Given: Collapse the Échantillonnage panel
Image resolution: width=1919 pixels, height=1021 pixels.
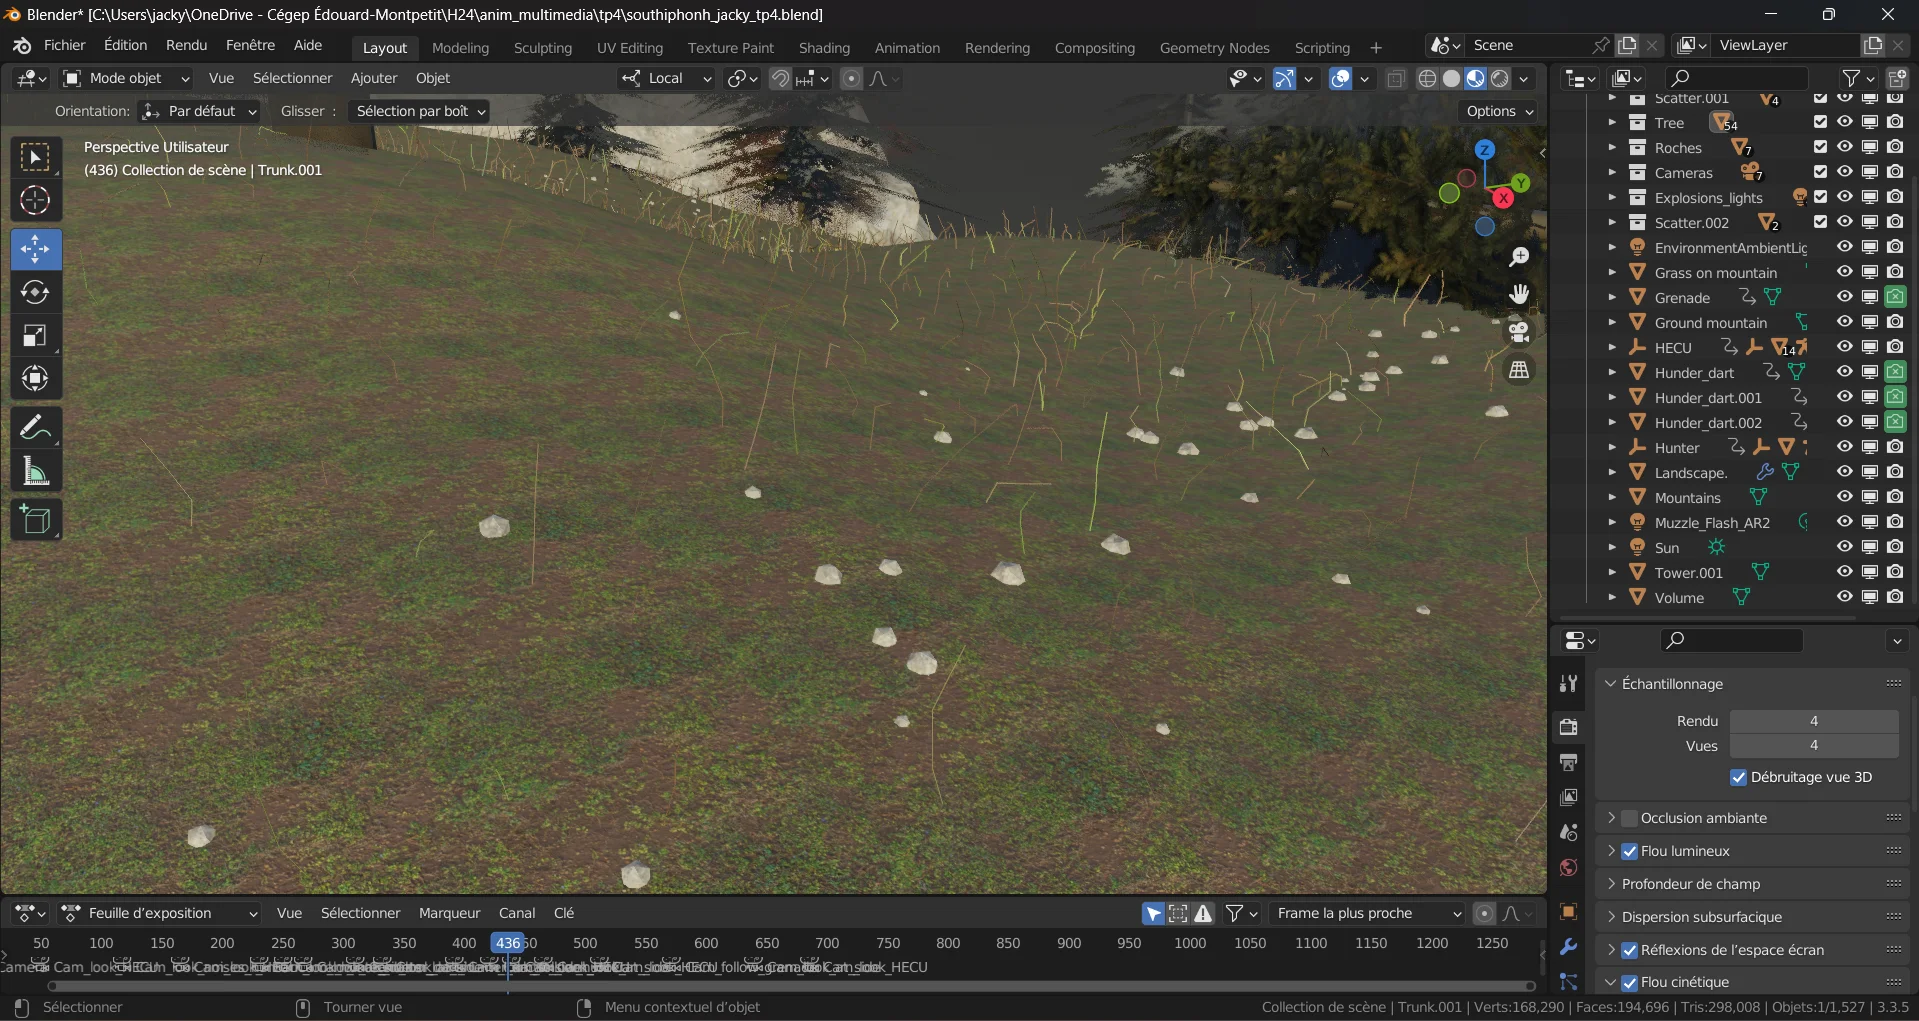Looking at the screenshot, I should (x=1611, y=684).
